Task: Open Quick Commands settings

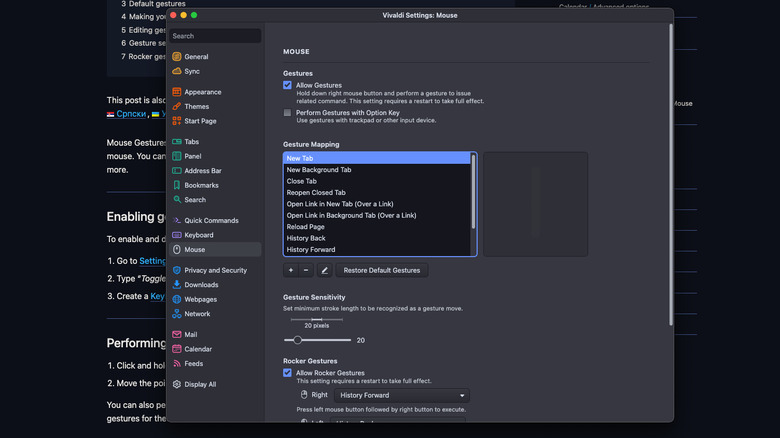Action: [x=211, y=221]
